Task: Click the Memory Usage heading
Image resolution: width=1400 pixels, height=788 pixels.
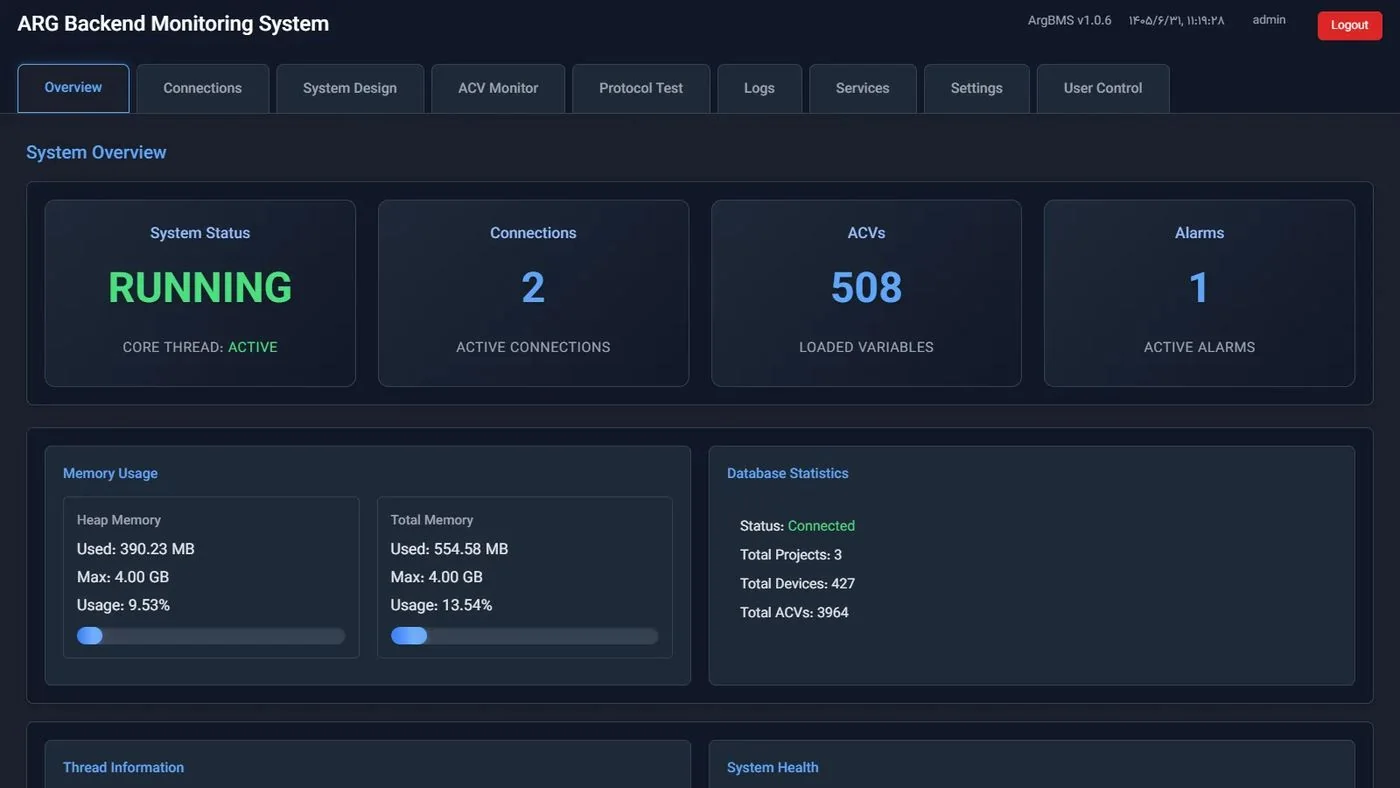Action: pyautogui.click(x=110, y=473)
